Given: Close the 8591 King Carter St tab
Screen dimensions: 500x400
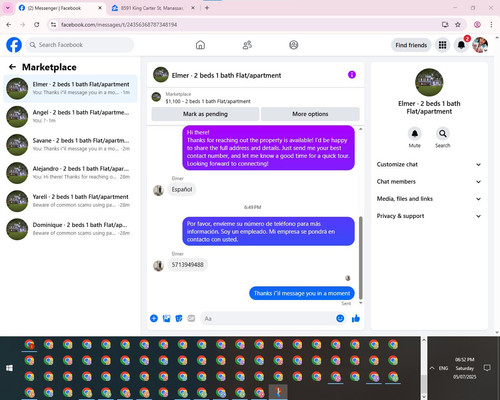Looking at the screenshot, I should 193,8.
